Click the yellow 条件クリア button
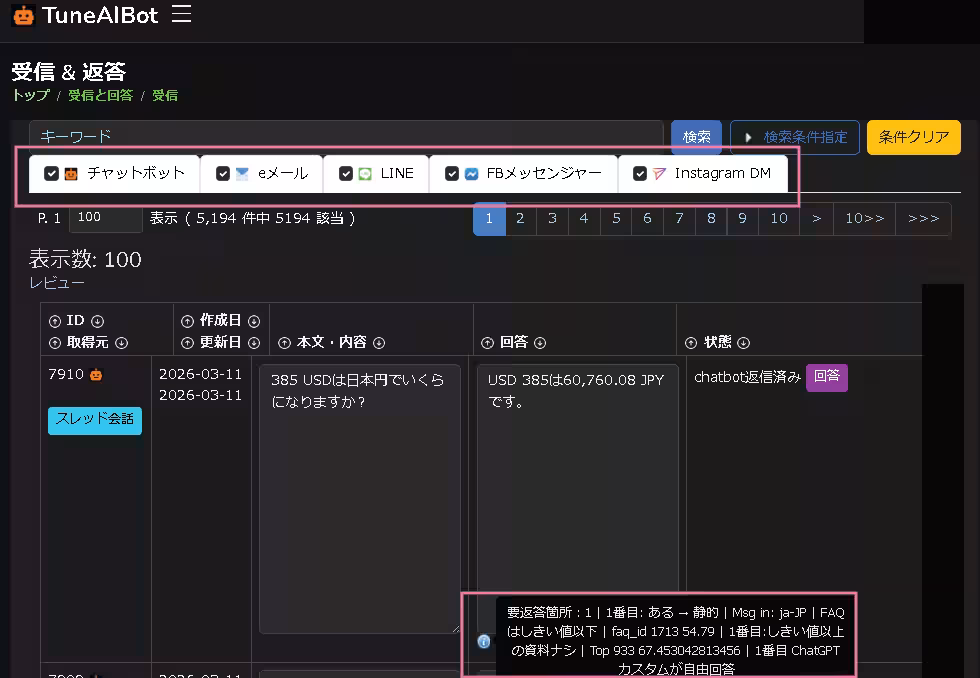The width and height of the screenshot is (980, 678). (x=913, y=137)
